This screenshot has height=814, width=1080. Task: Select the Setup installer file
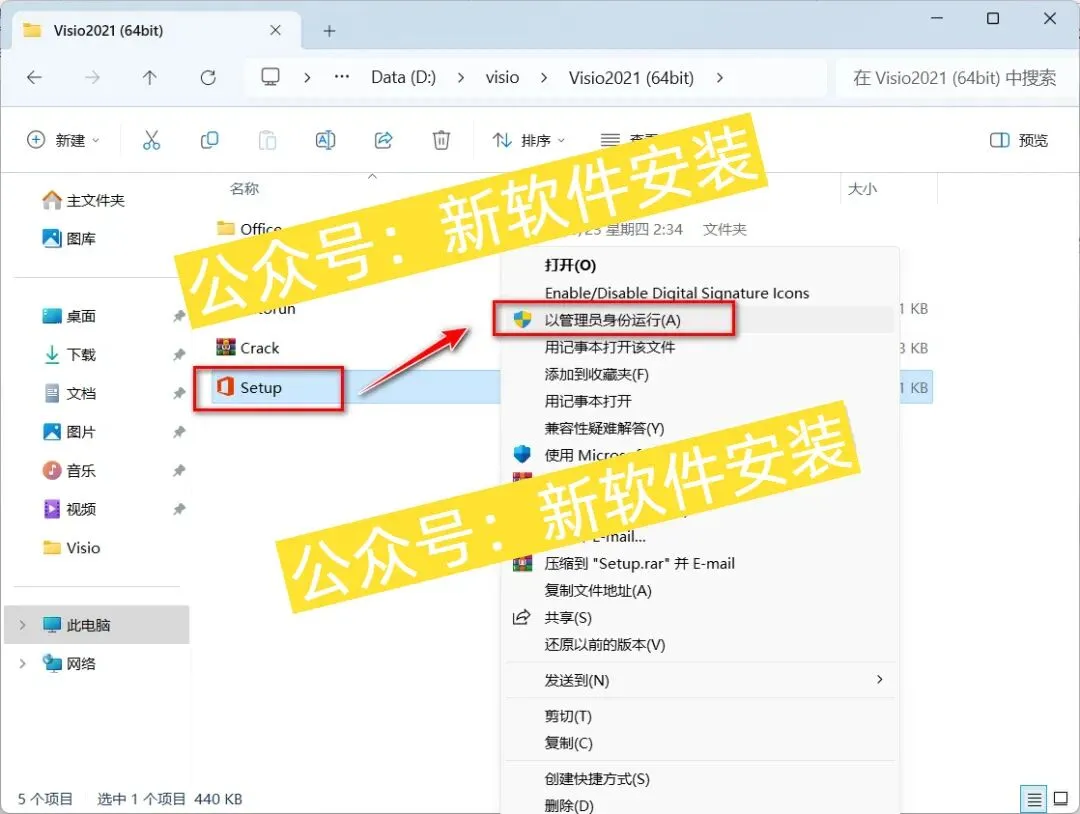click(x=249, y=388)
